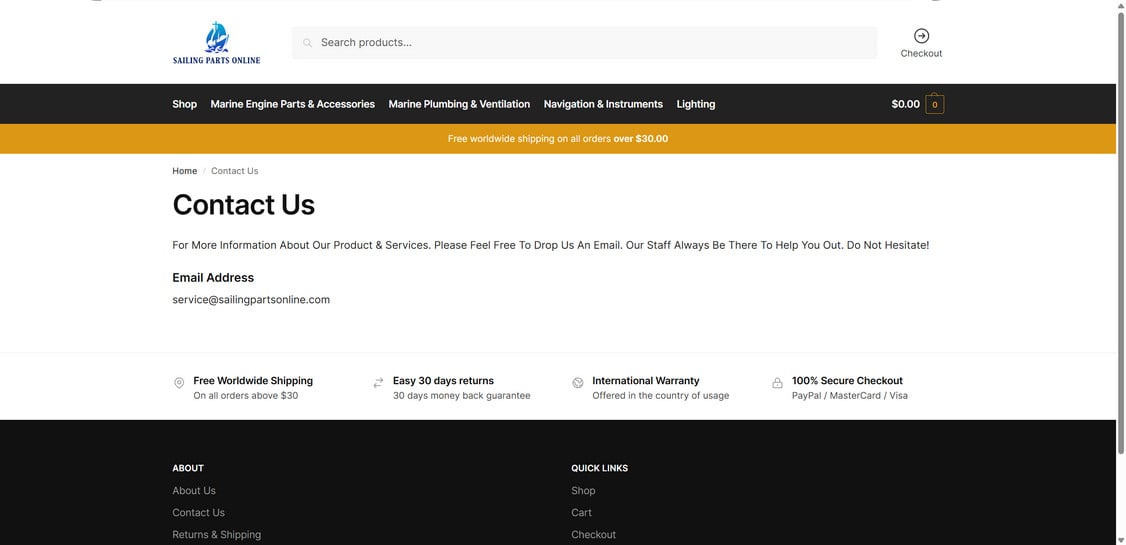Click the International Warranty globe icon

pyautogui.click(x=578, y=383)
